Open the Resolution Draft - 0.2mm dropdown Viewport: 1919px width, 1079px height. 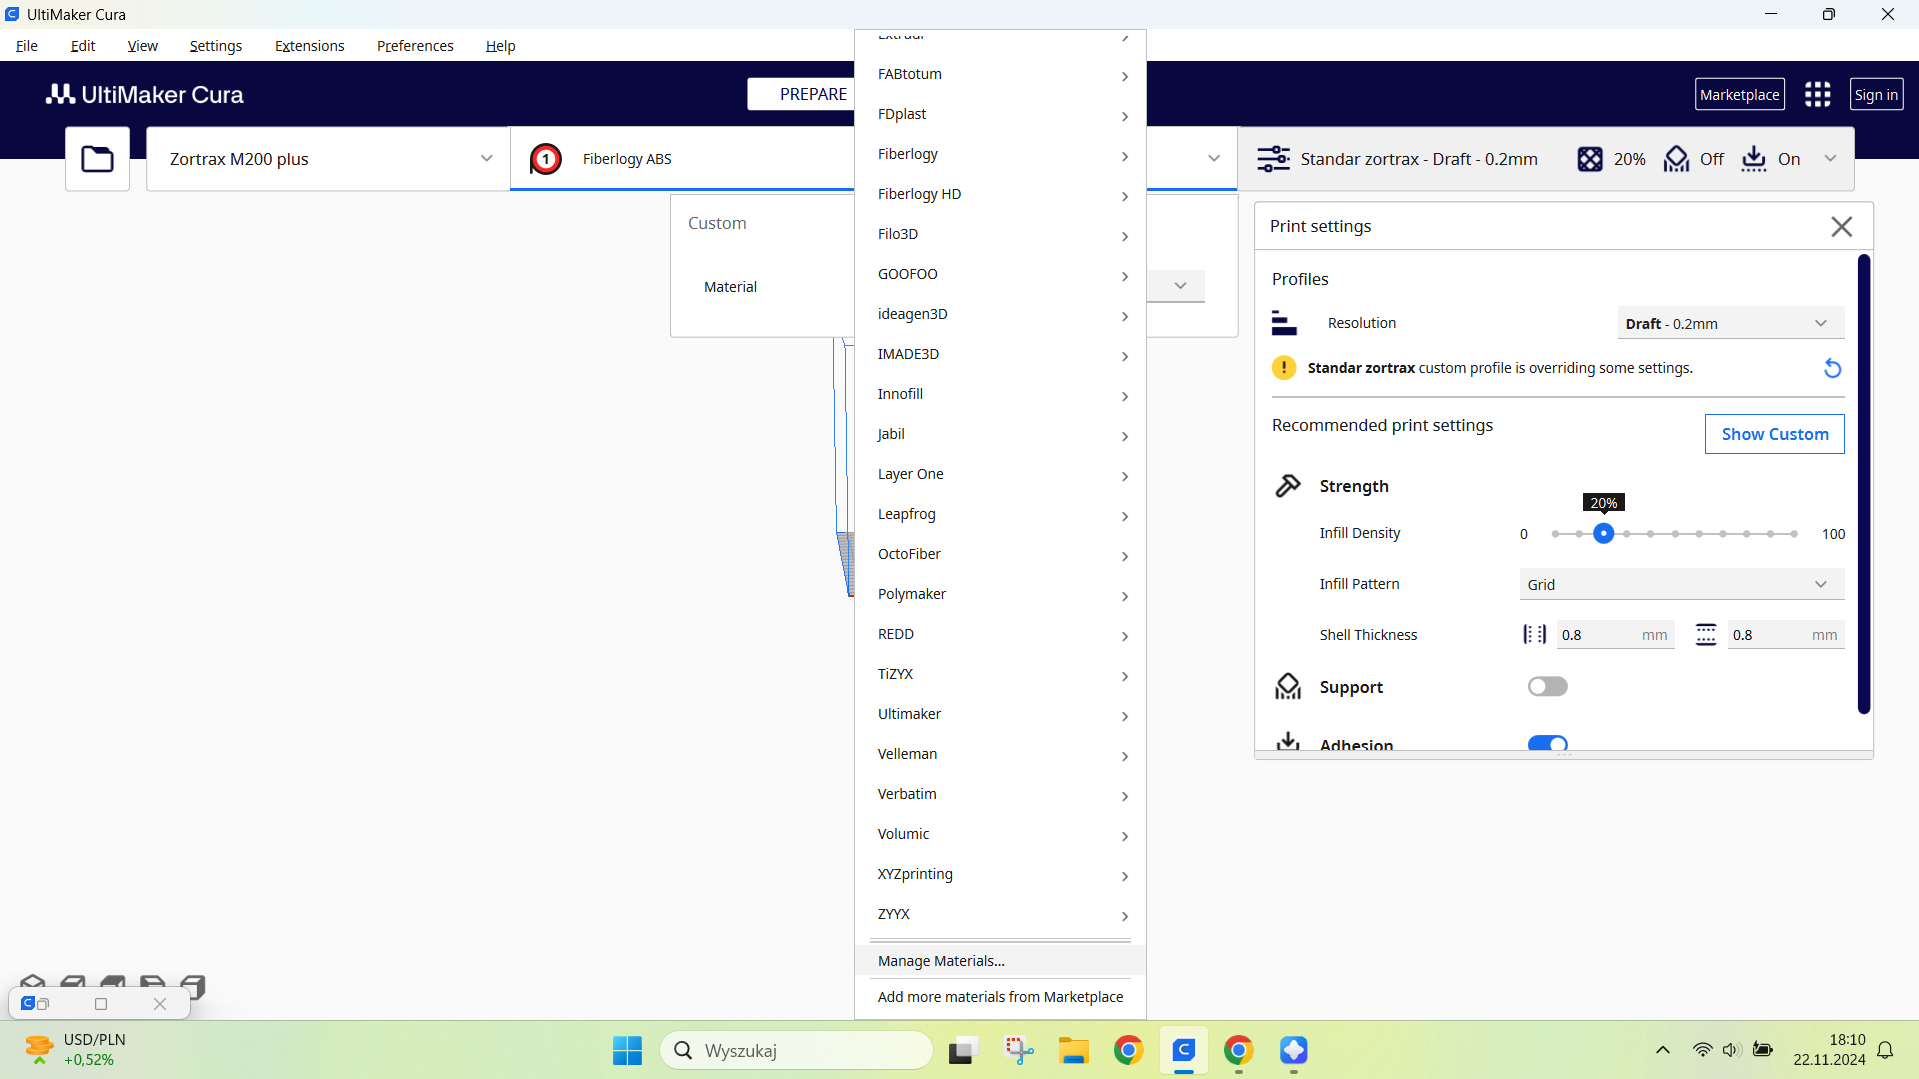coord(1730,323)
